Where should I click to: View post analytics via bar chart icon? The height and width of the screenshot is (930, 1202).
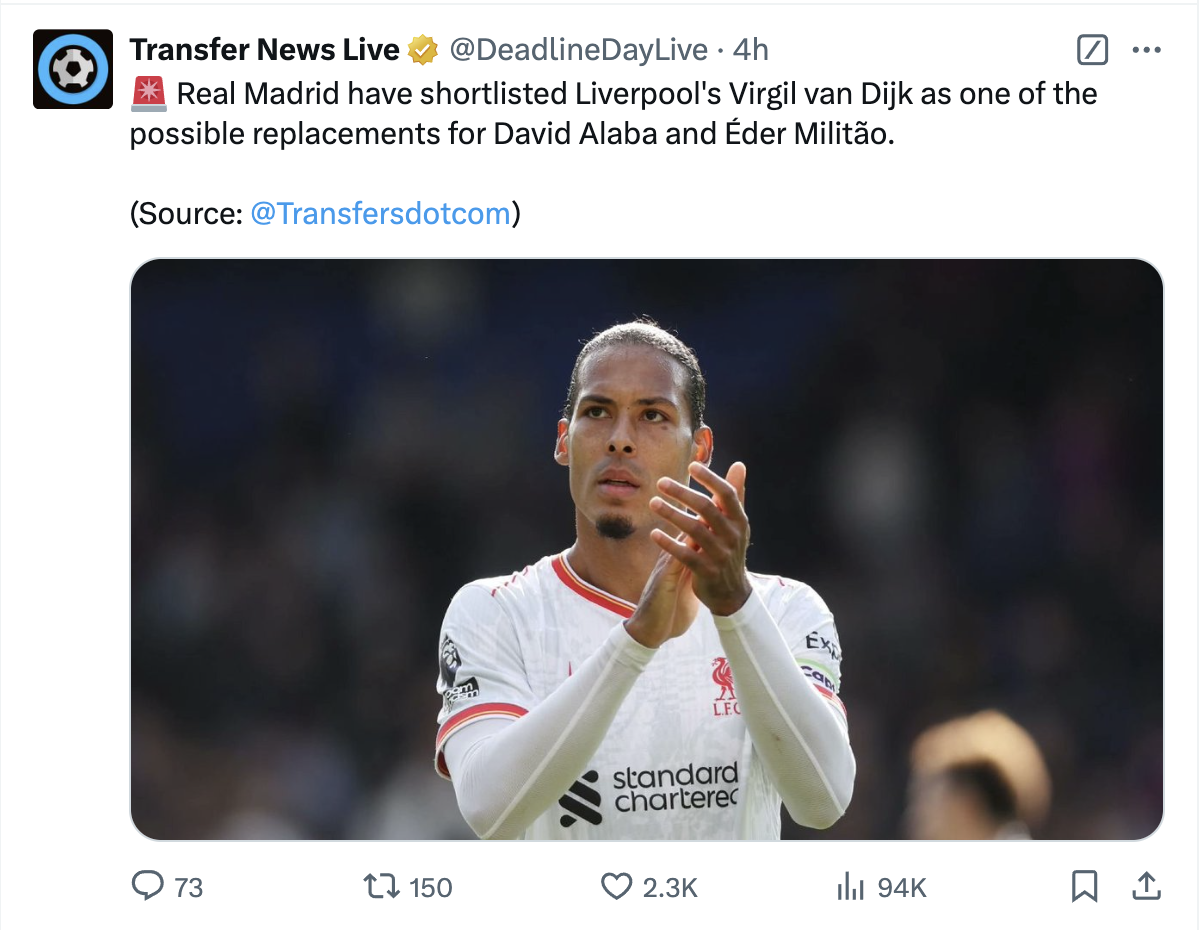click(850, 886)
